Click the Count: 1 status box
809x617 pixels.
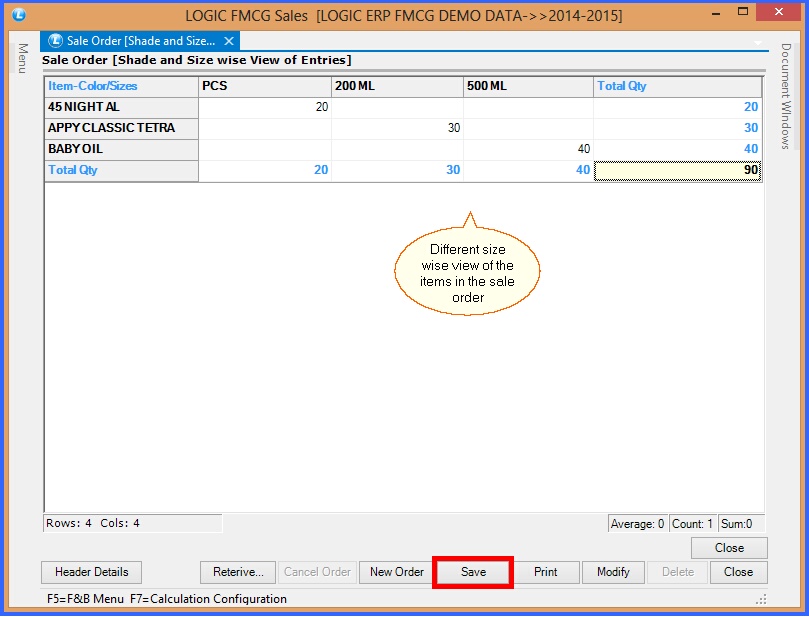tap(692, 524)
